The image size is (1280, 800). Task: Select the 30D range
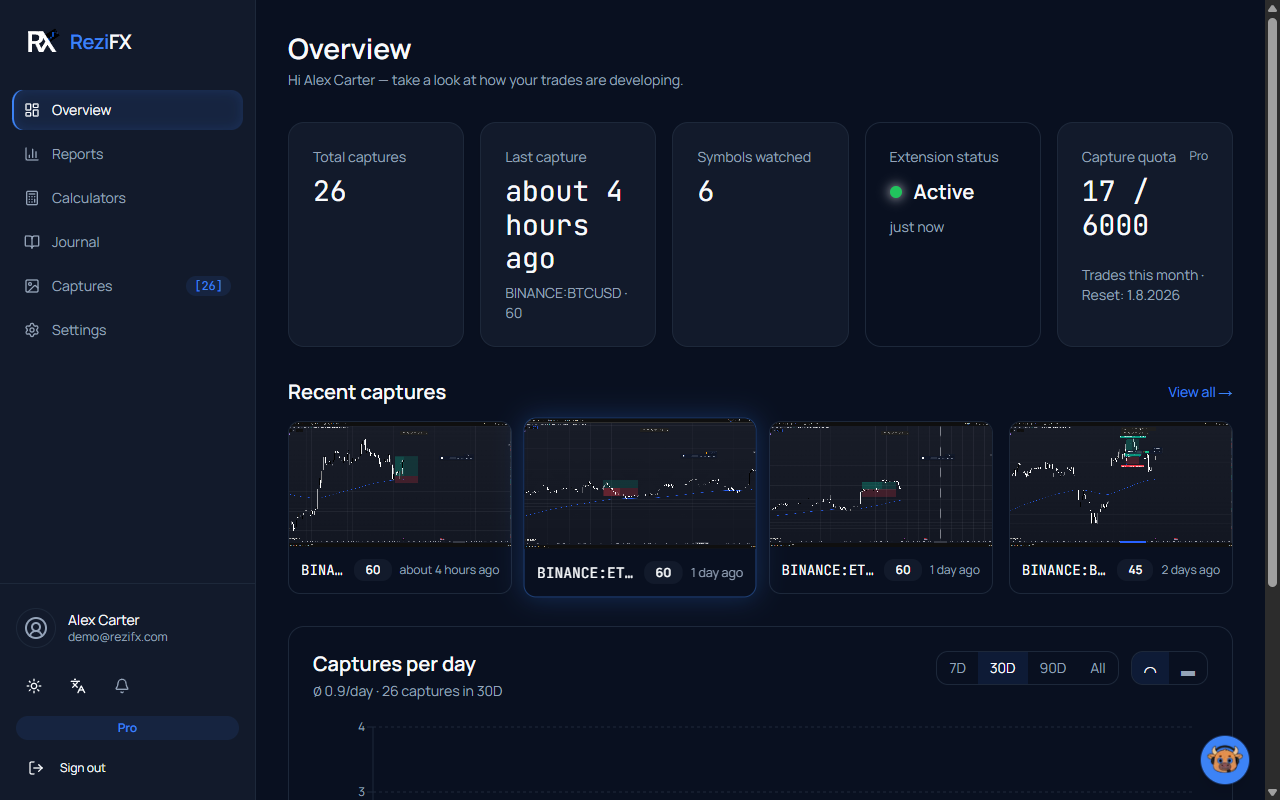[1002, 668]
